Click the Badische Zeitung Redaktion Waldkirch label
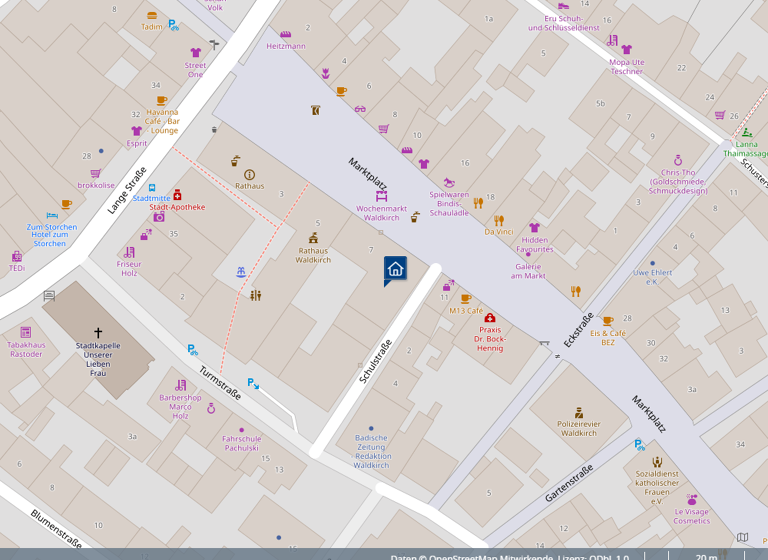The width and height of the screenshot is (768, 560). [371, 452]
